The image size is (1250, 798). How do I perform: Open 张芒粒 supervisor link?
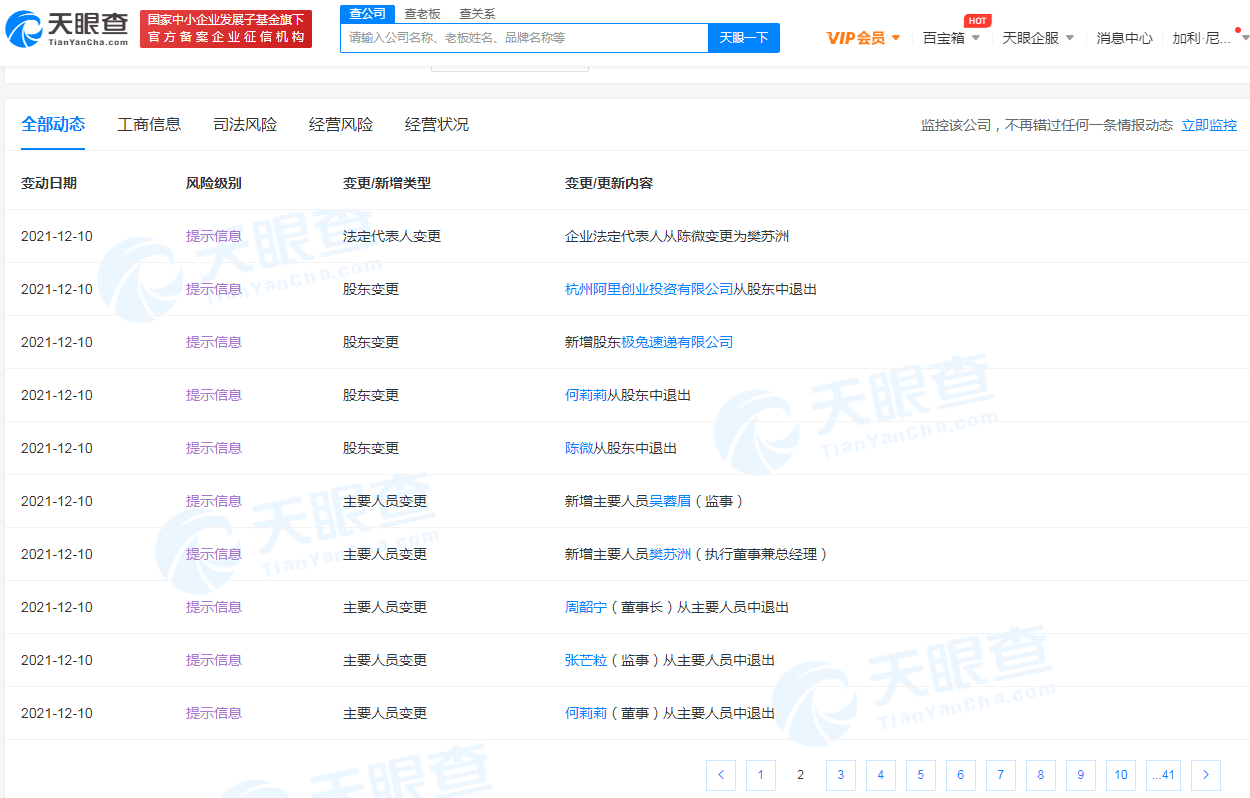(586, 660)
